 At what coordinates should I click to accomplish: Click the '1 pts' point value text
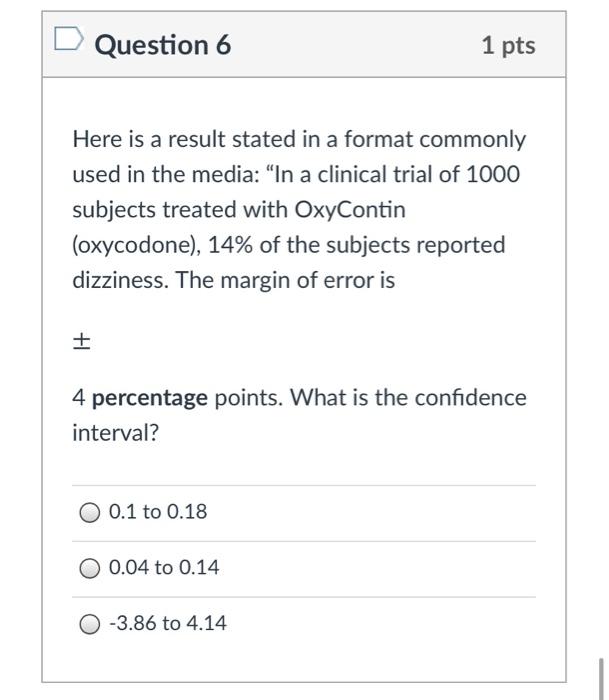[509, 46]
